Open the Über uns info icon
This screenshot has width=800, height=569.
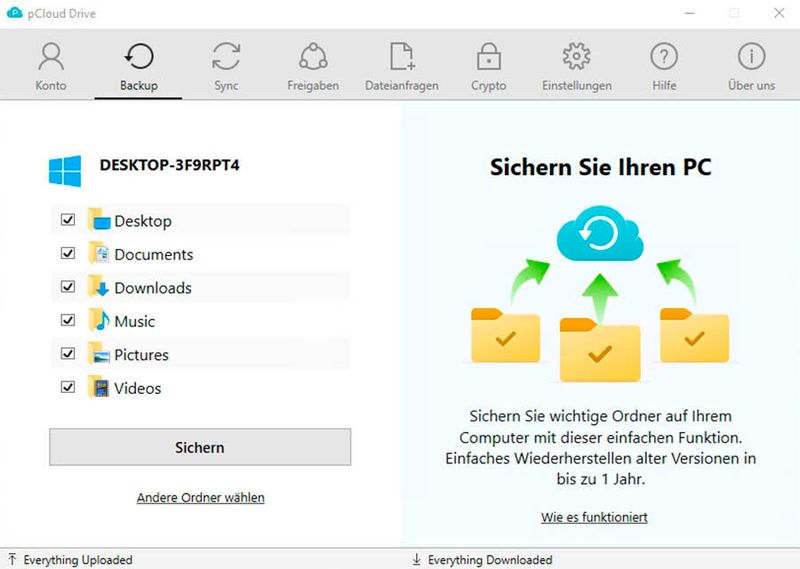click(752, 56)
